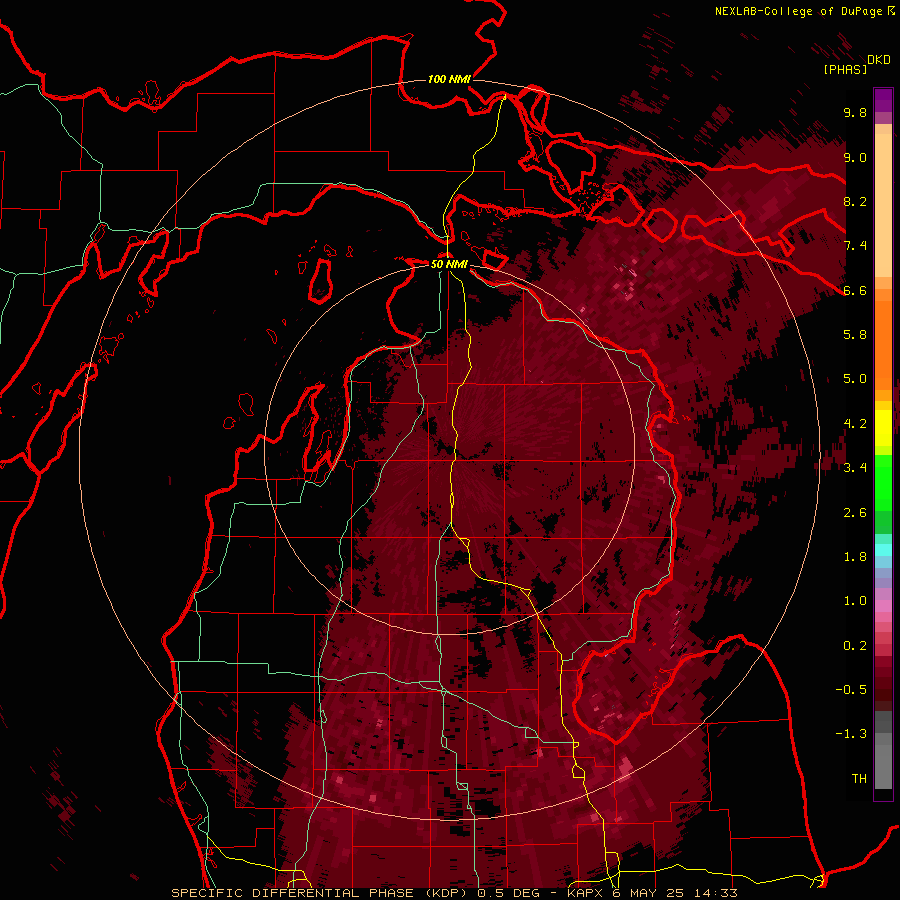Click the 1.8 value on the color scale
Screen dimensions: 900x900
[x=855, y=557]
